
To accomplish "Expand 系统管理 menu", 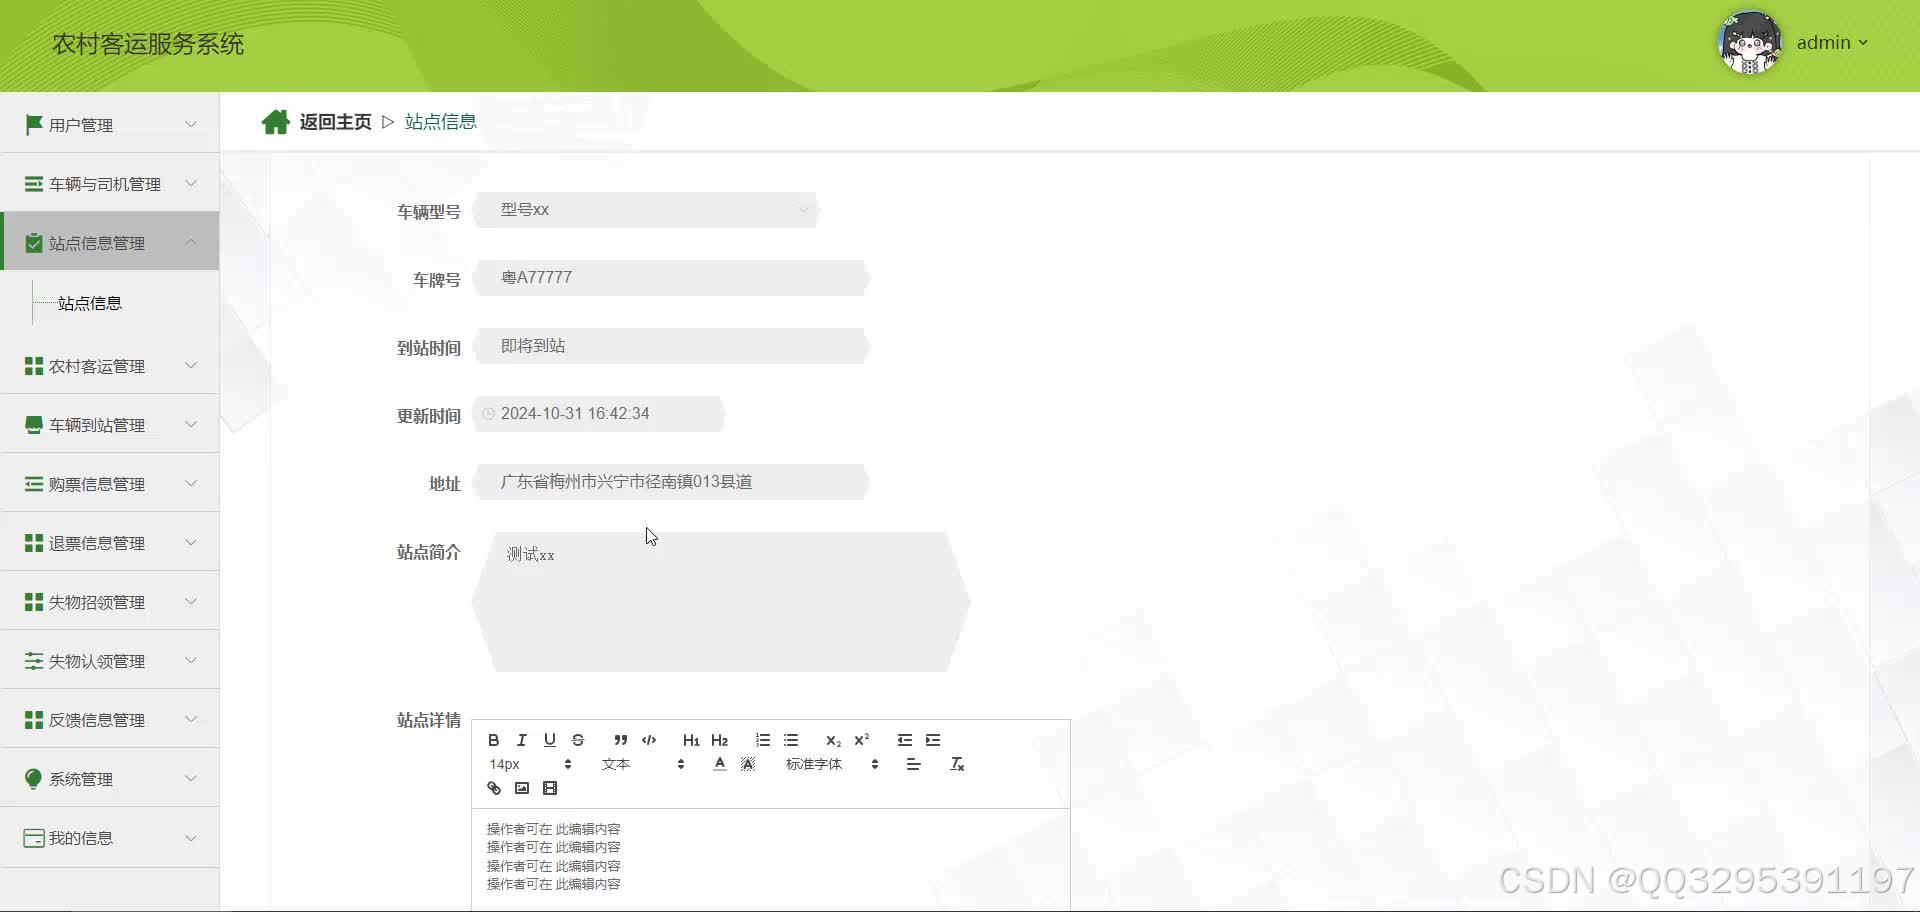I will (110, 779).
